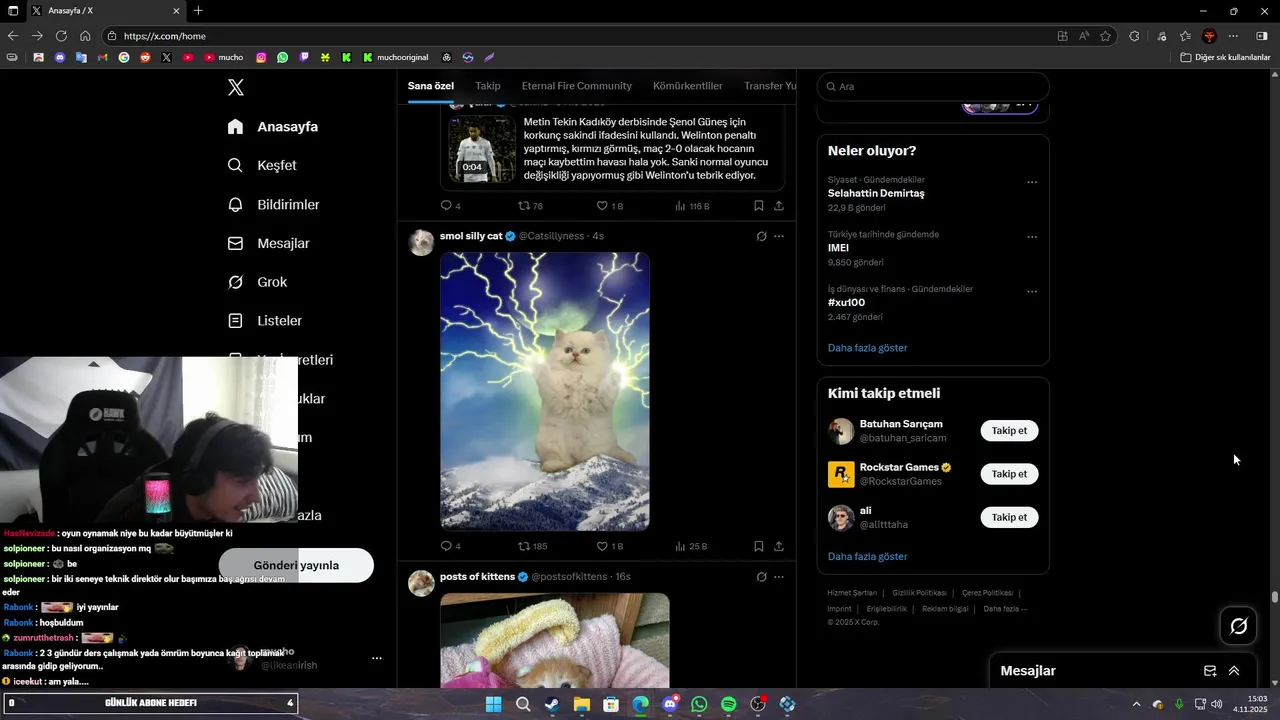
Task: Open Diğer sık kullanılanlar folder
Action: point(1225,57)
